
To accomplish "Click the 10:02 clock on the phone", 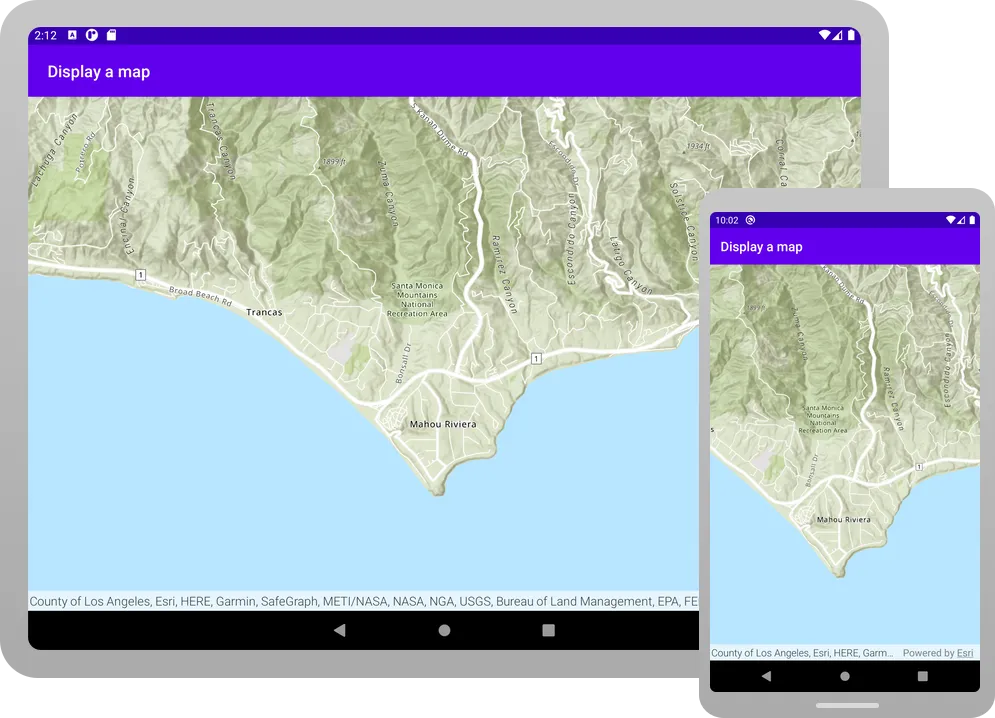I will tap(727, 220).
